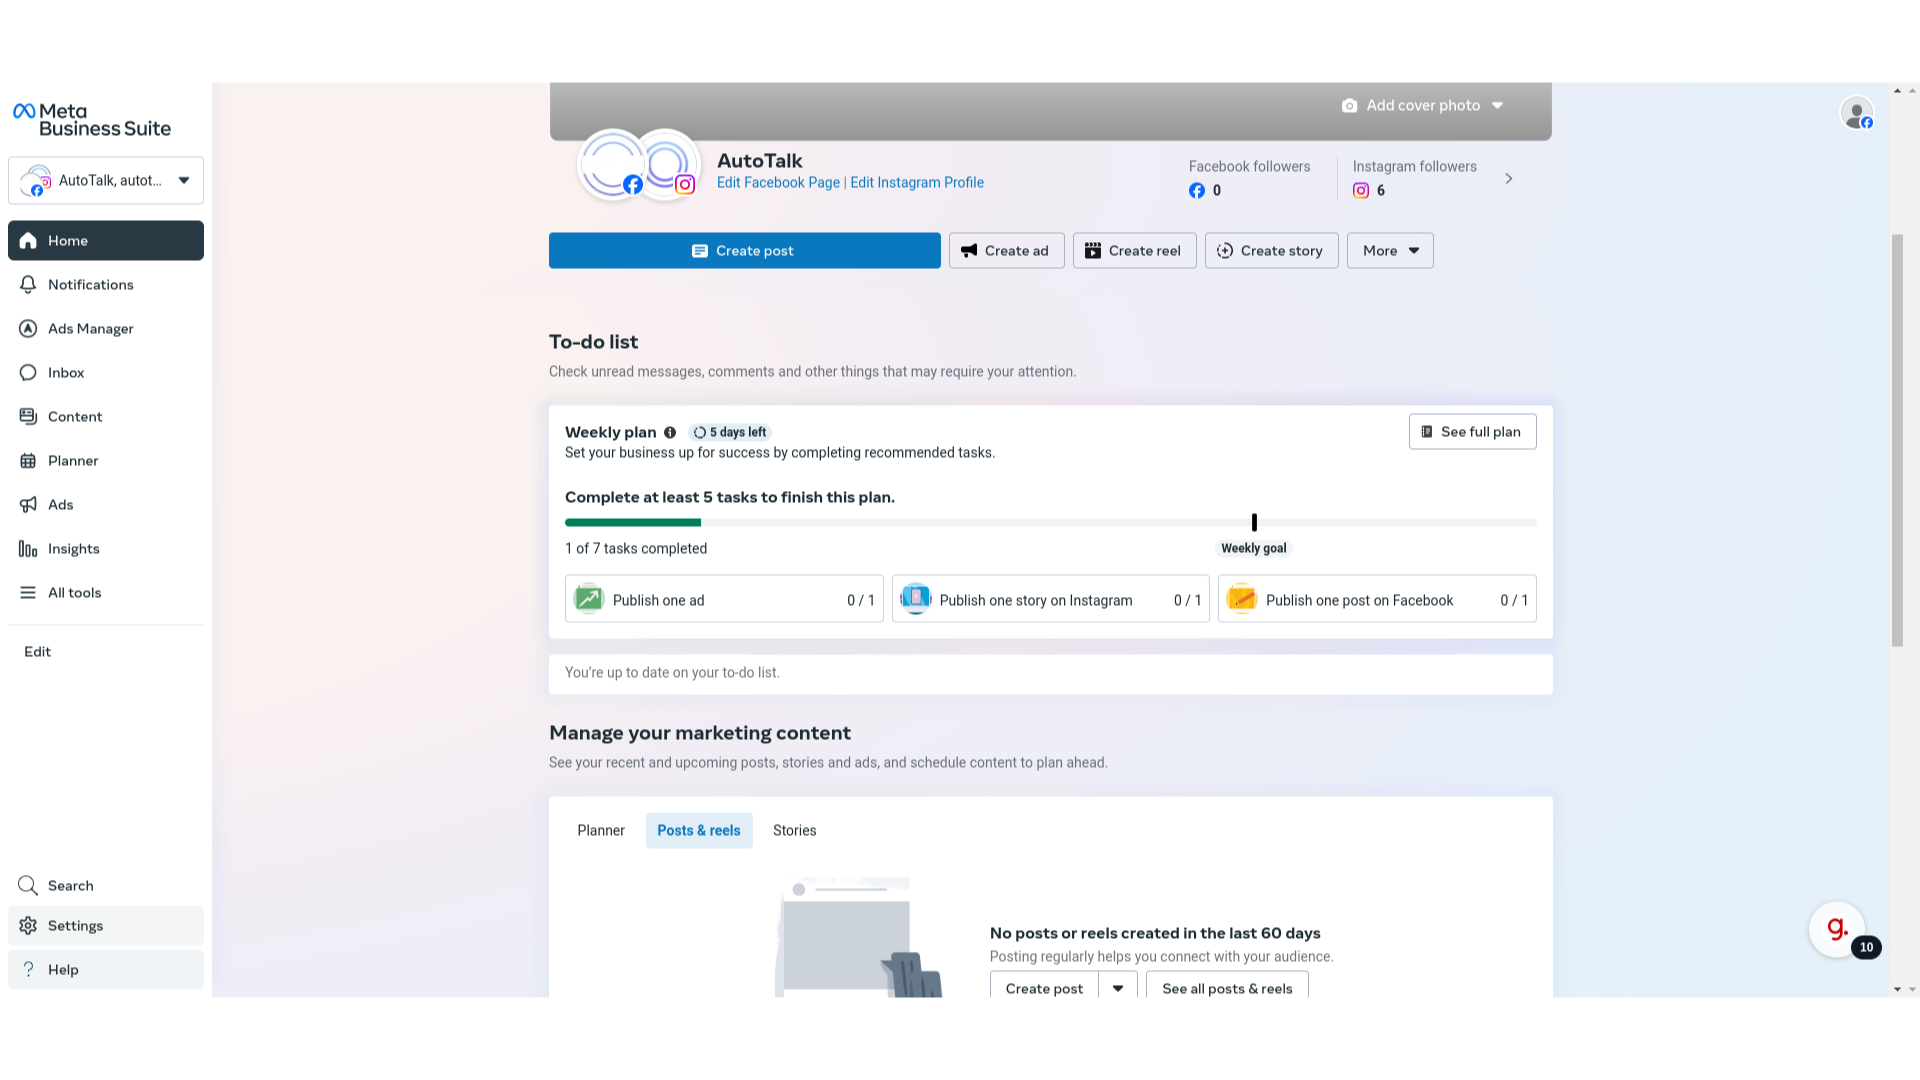
Task: Click the 5 days left badge
Action: click(730, 433)
